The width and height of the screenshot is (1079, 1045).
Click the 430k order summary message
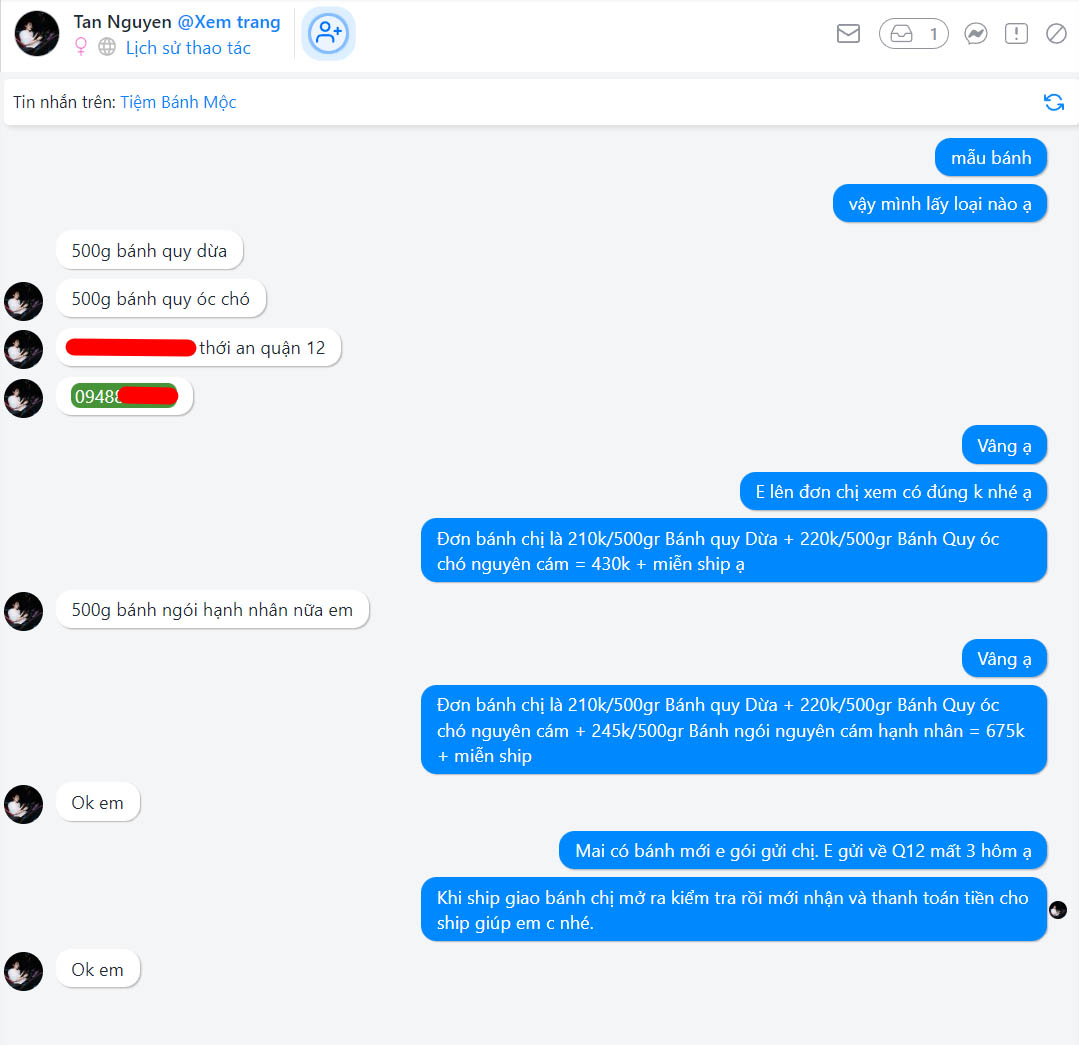pos(734,551)
